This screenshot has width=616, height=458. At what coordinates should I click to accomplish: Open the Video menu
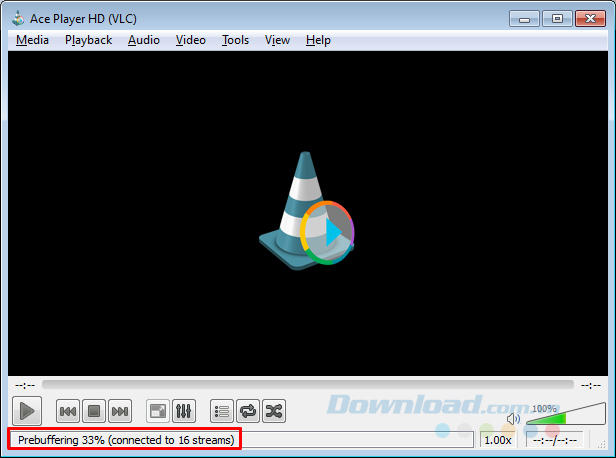tap(191, 40)
